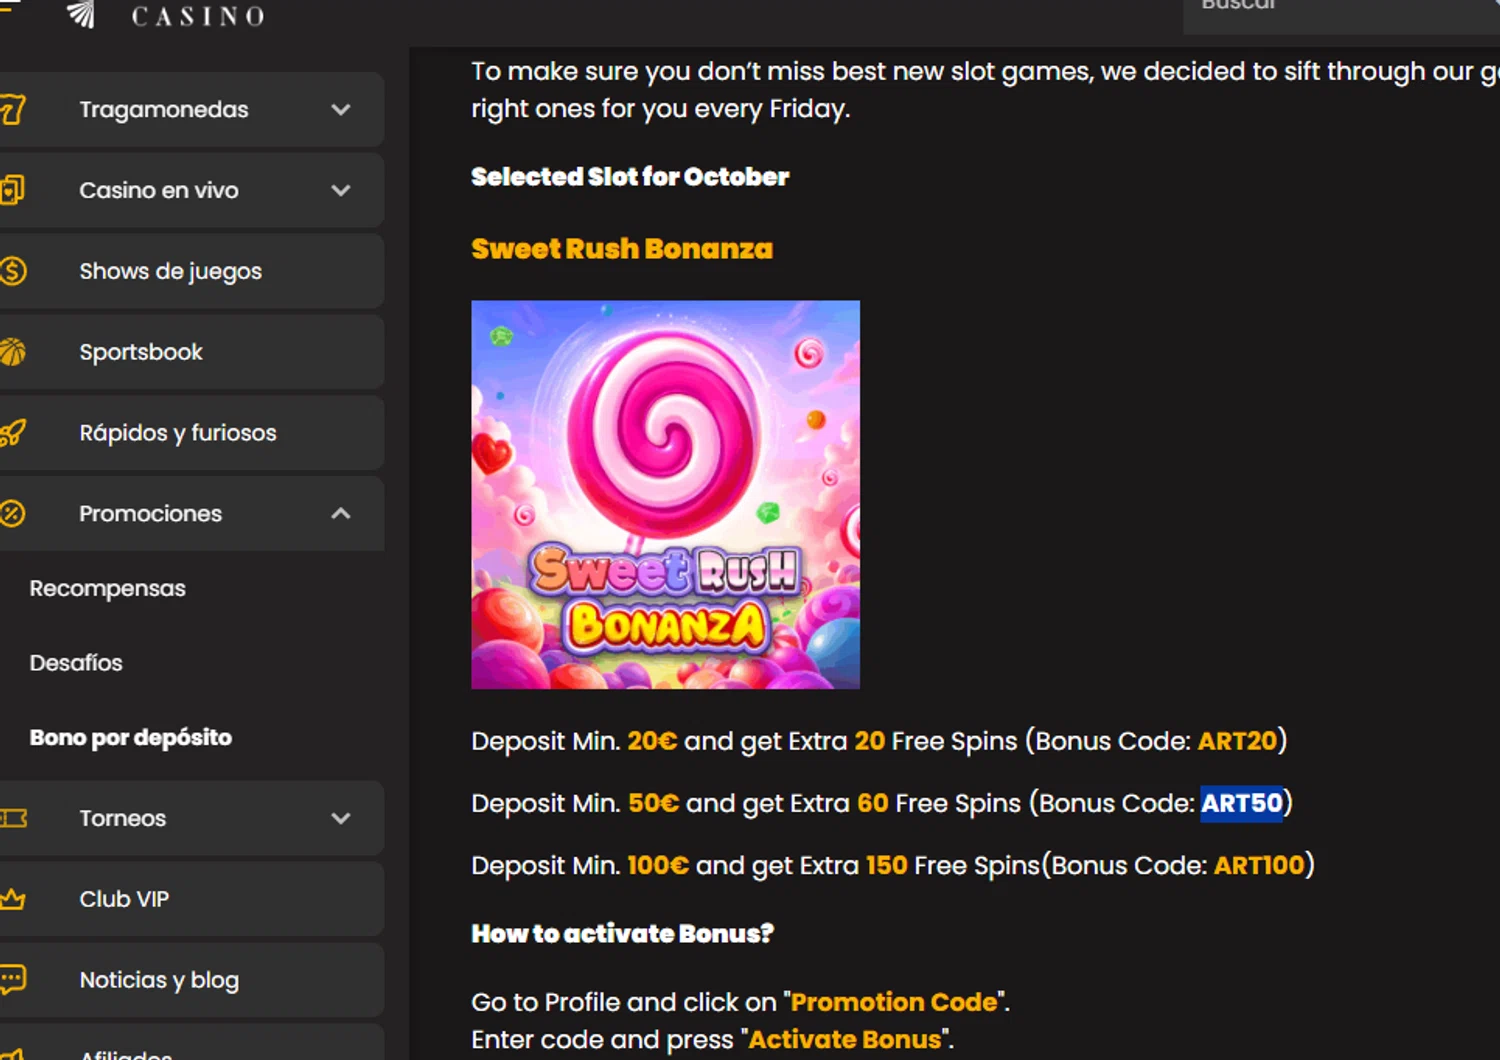Click the Sportsbook basketball icon
Screen dimensions: 1500x1060
tap(12, 352)
